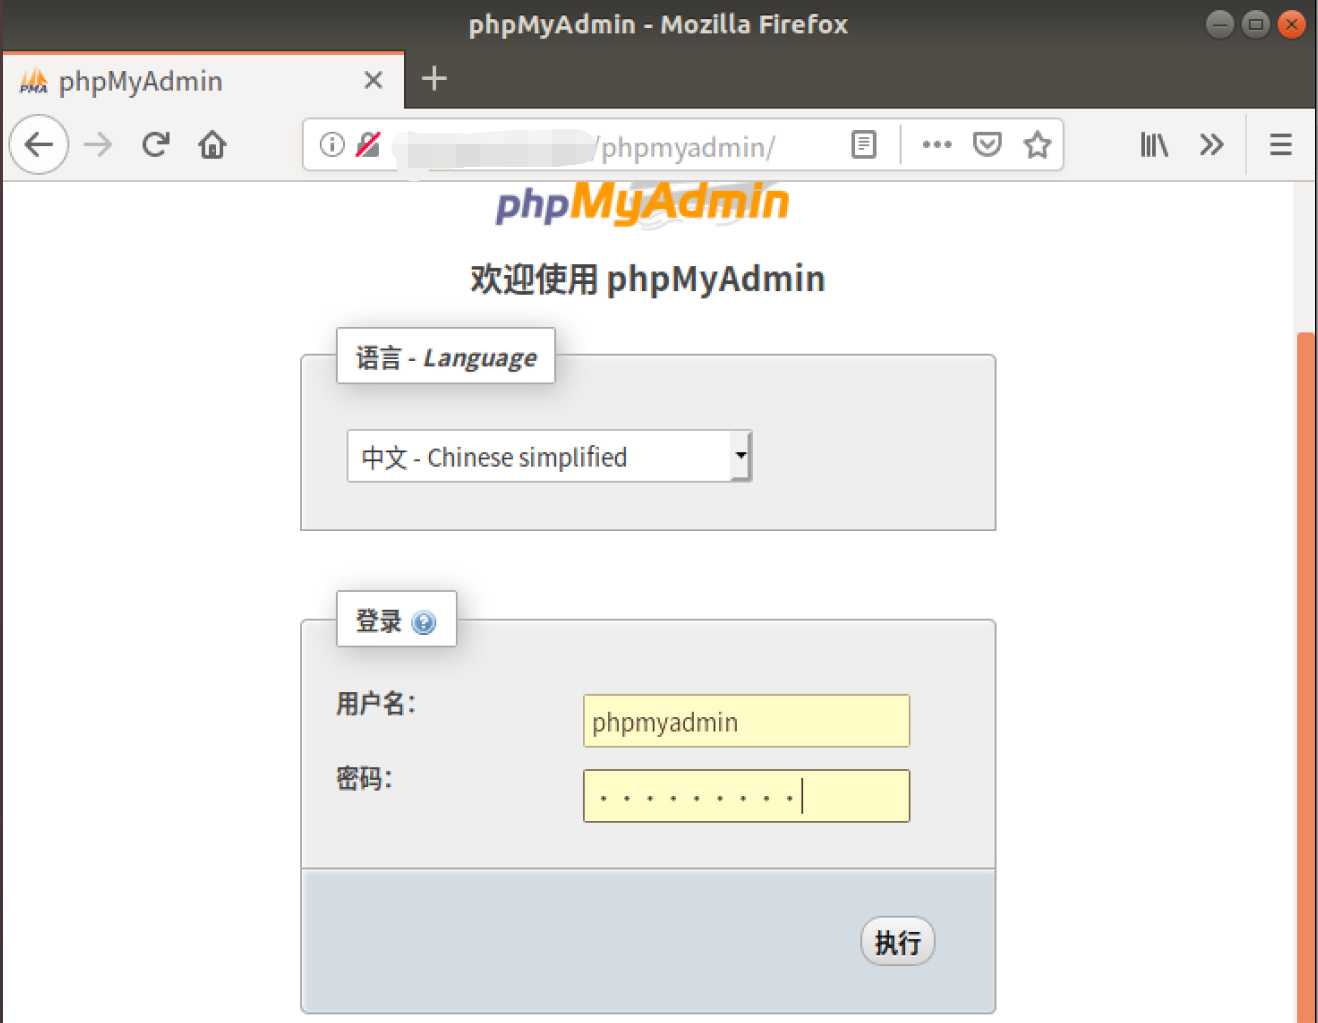Click the 语言 - Language legend

click(446, 357)
